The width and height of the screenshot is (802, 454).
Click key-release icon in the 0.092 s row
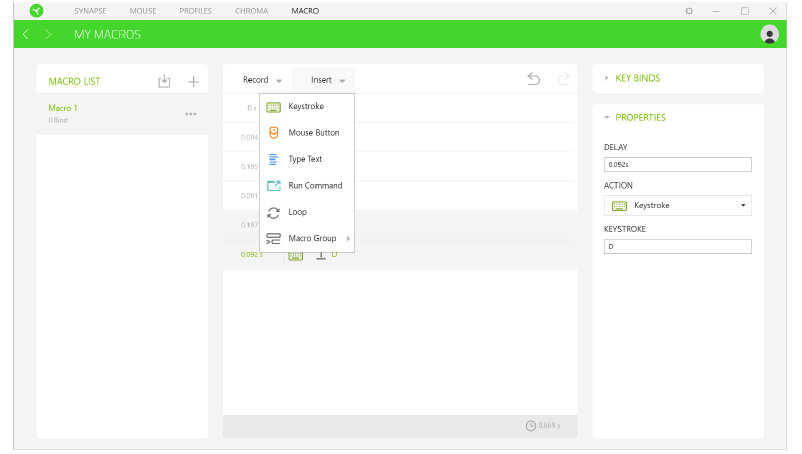(321, 256)
